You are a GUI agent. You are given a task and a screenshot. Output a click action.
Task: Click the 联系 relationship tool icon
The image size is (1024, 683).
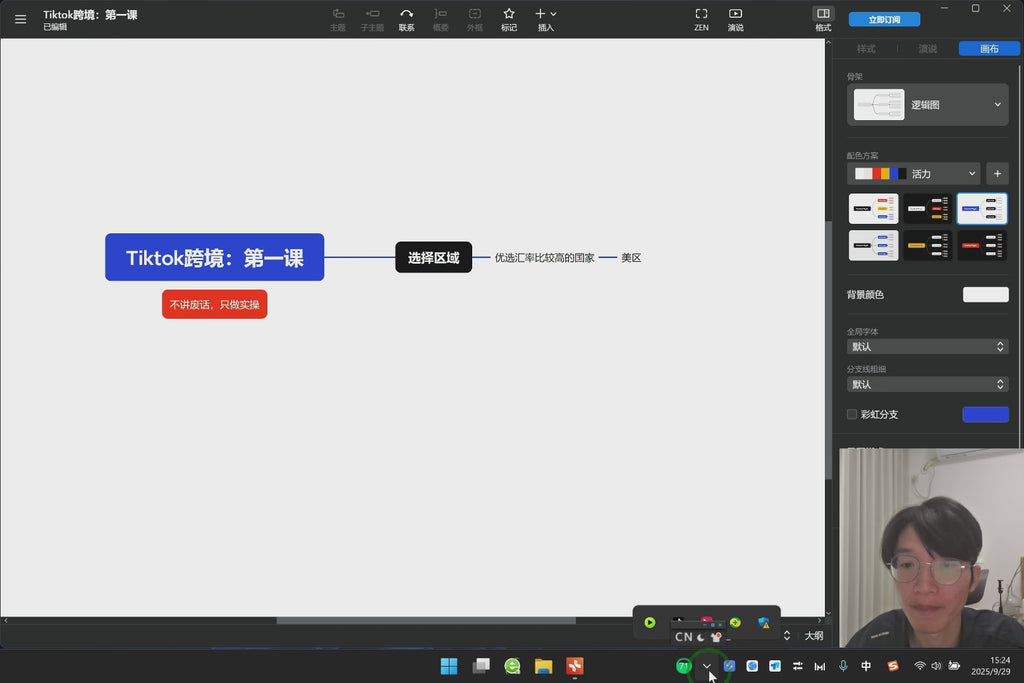[406, 14]
